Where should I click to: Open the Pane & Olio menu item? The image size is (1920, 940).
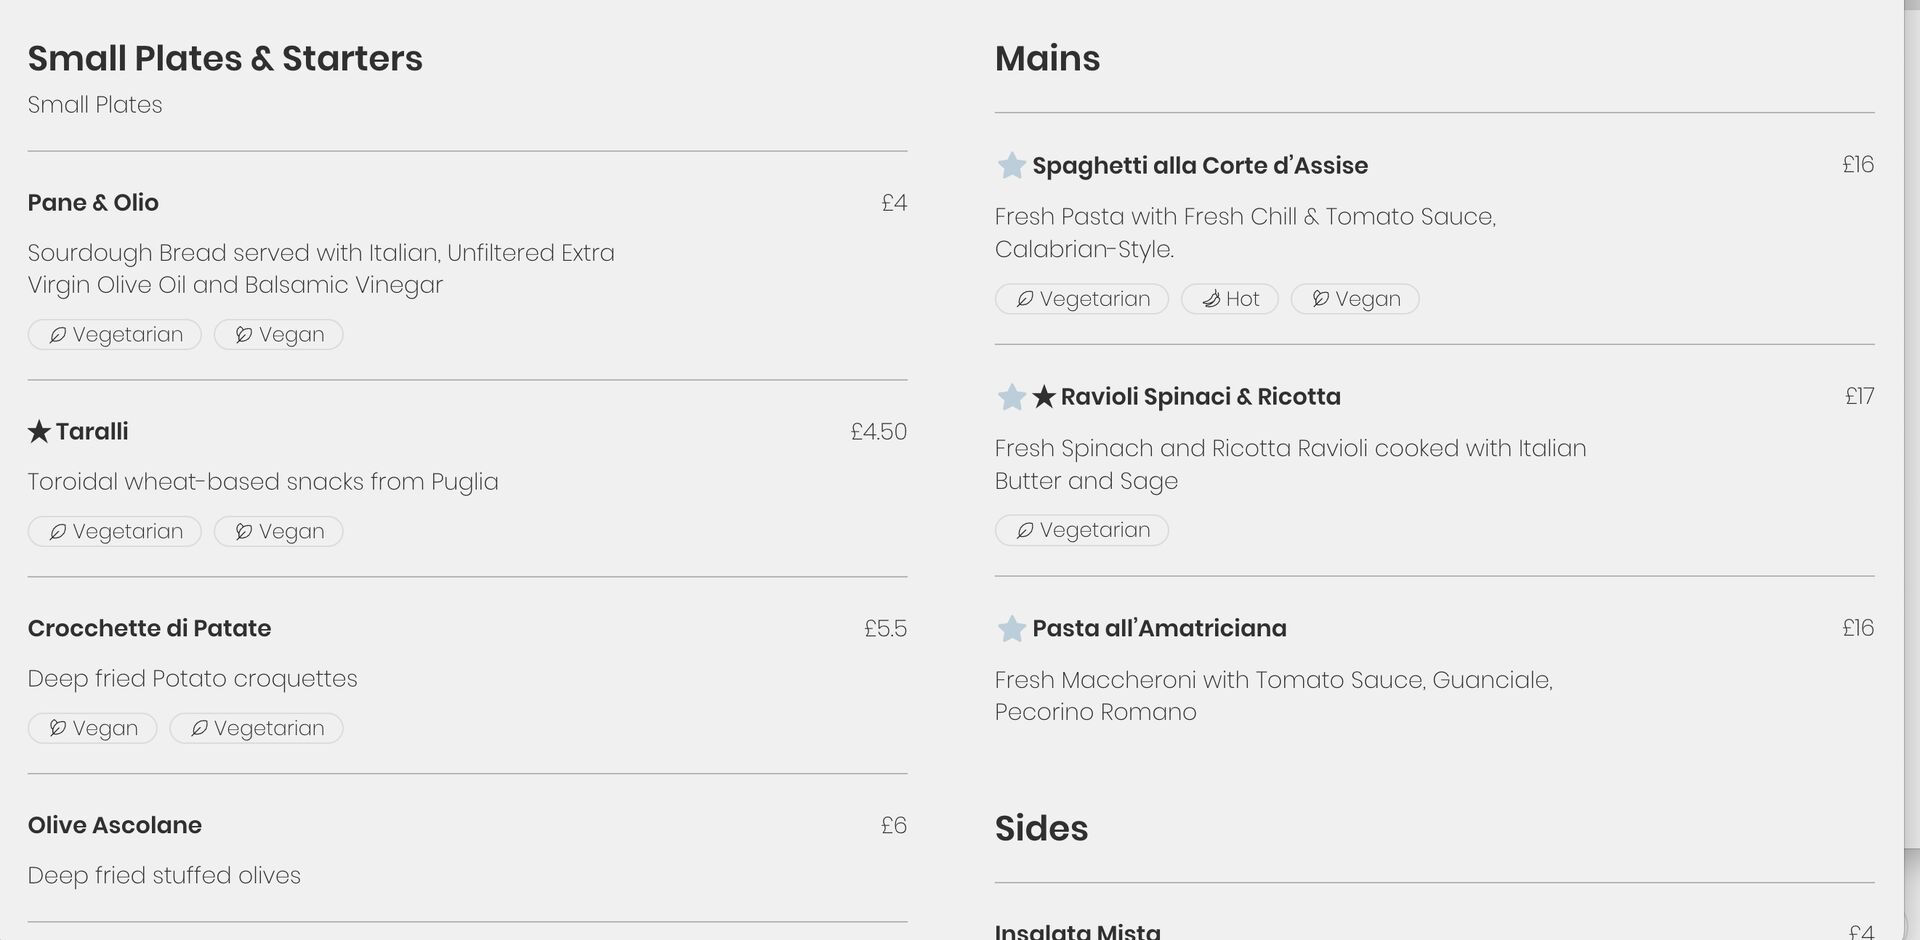93,203
